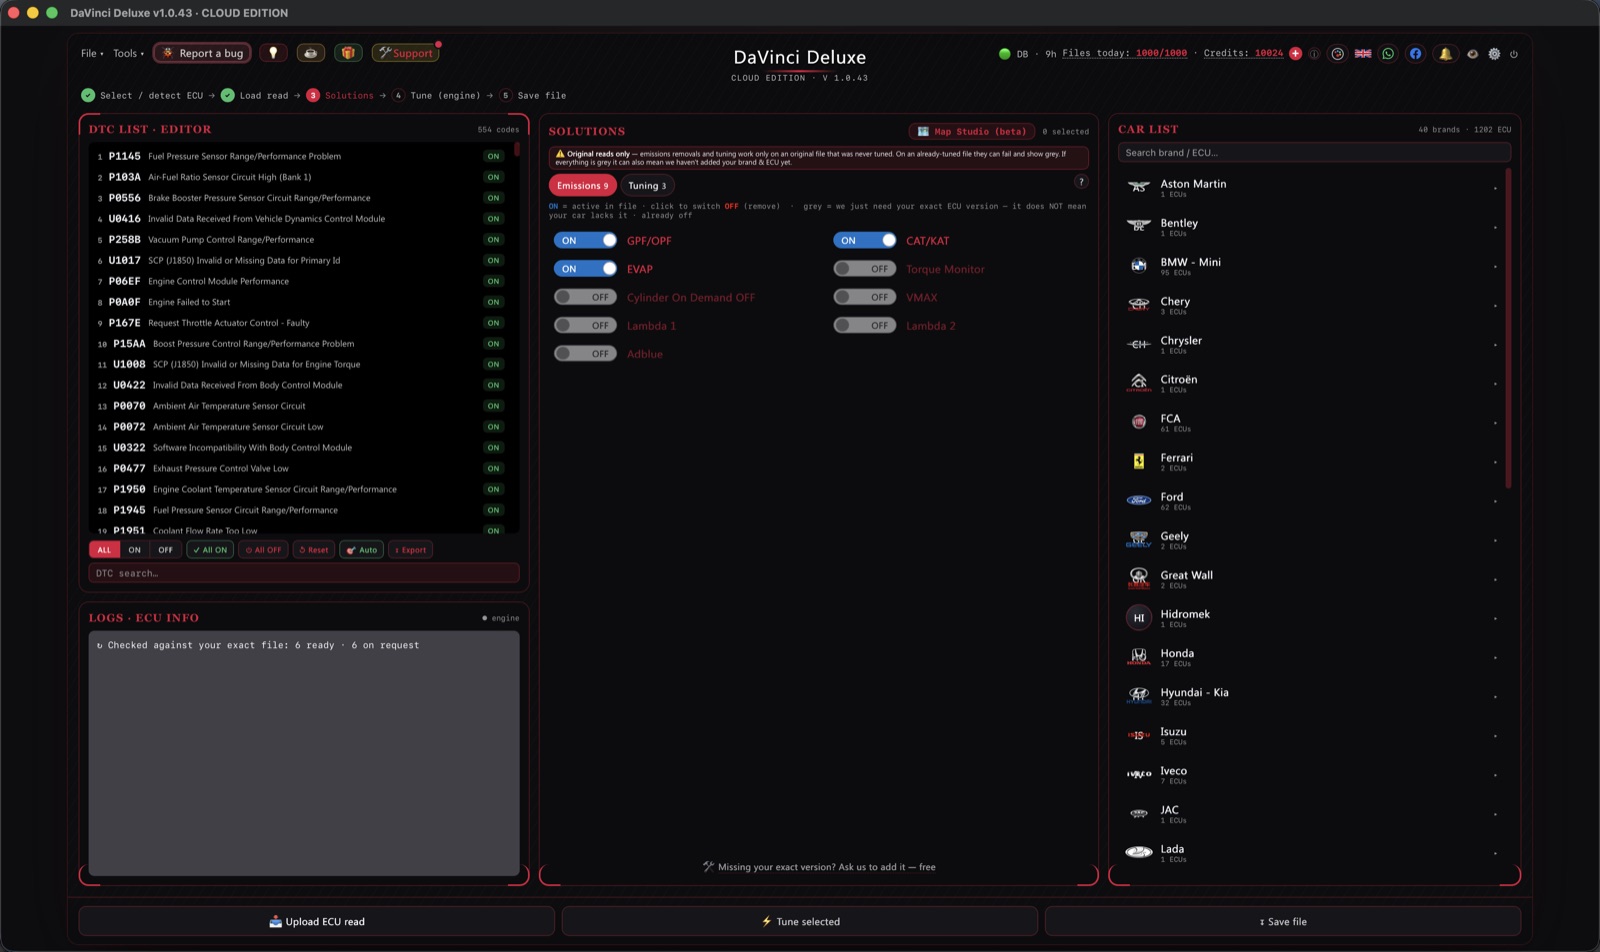Expand the Iveco brand row
This screenshot has width=1600, height=952.
point(1310,774)
